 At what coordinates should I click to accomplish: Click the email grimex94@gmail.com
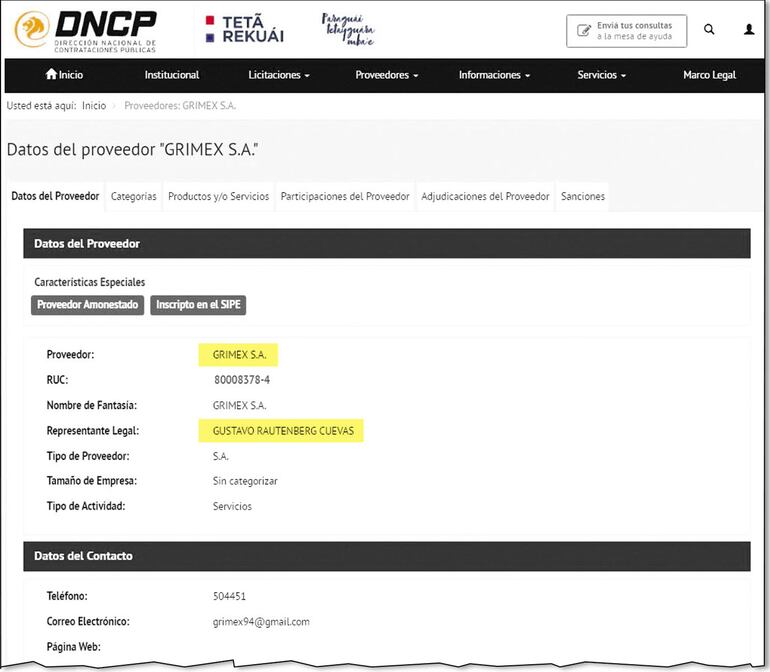click(x=261, y=622)
